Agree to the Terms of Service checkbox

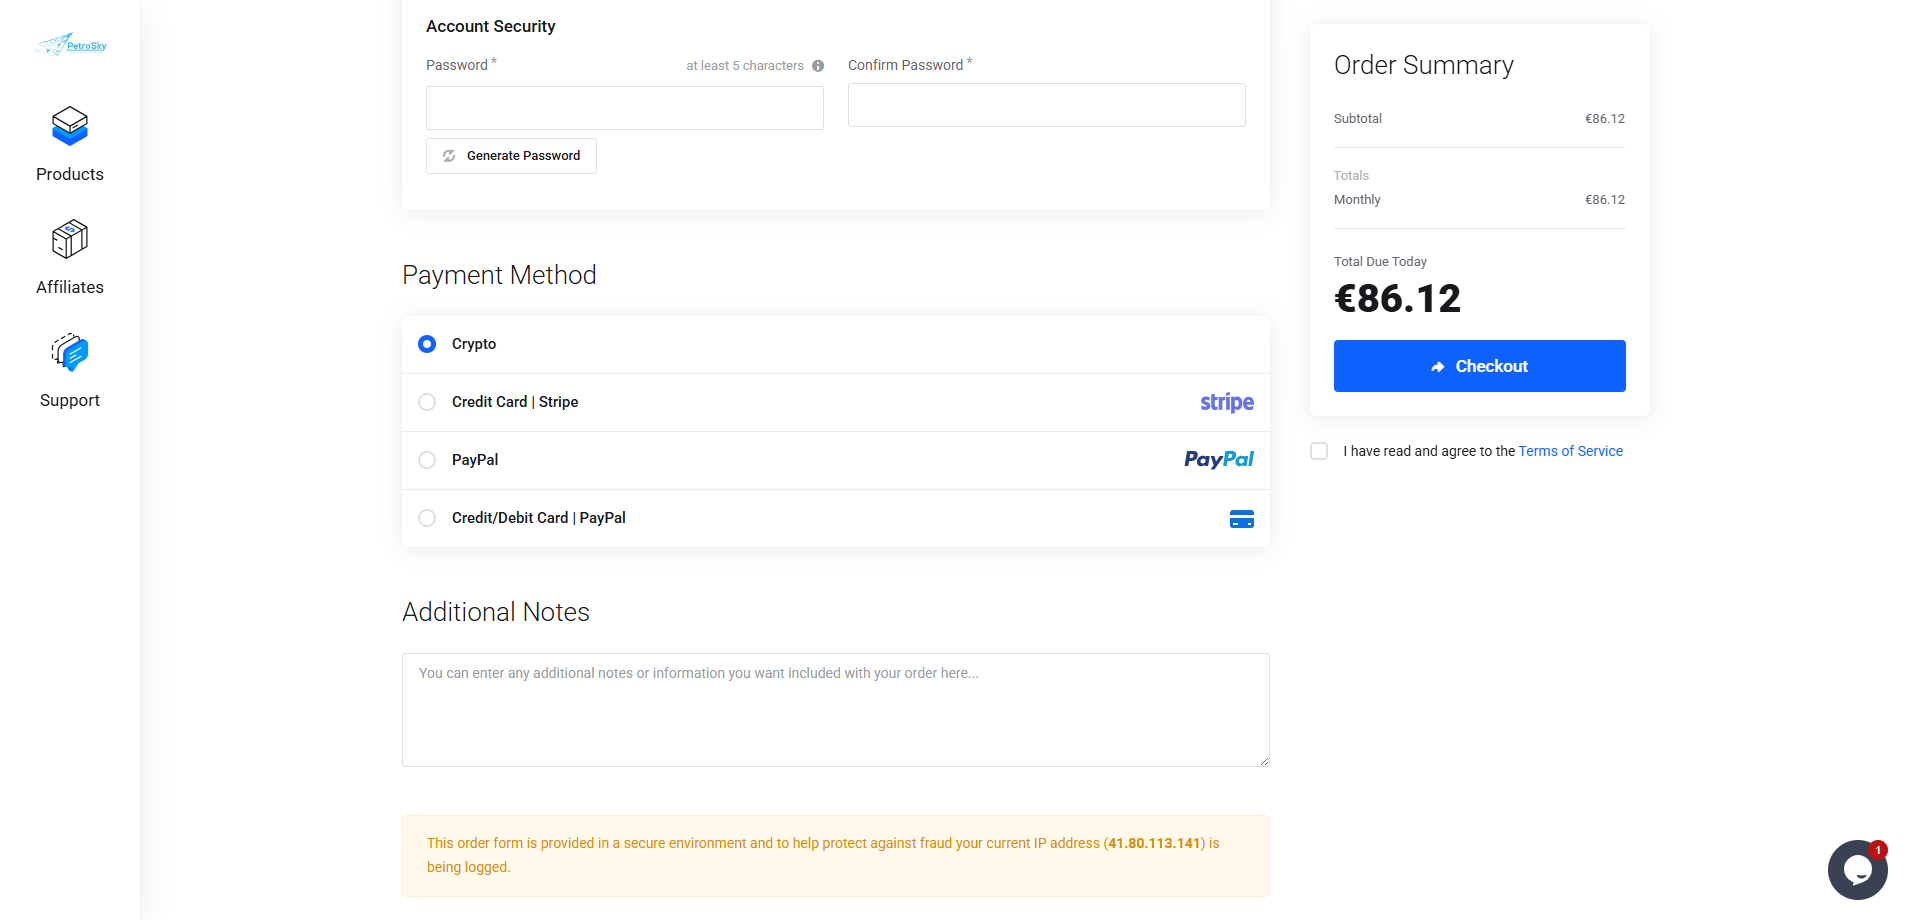[1319, 451]
